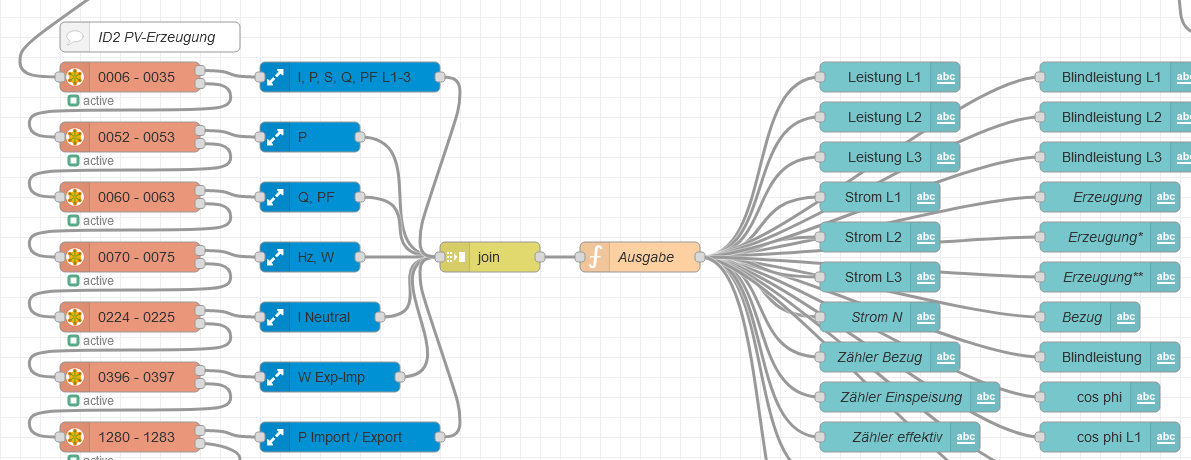Click the abc text icon on Zähler Bezug
1191x460 pixels.
(946, 357)
